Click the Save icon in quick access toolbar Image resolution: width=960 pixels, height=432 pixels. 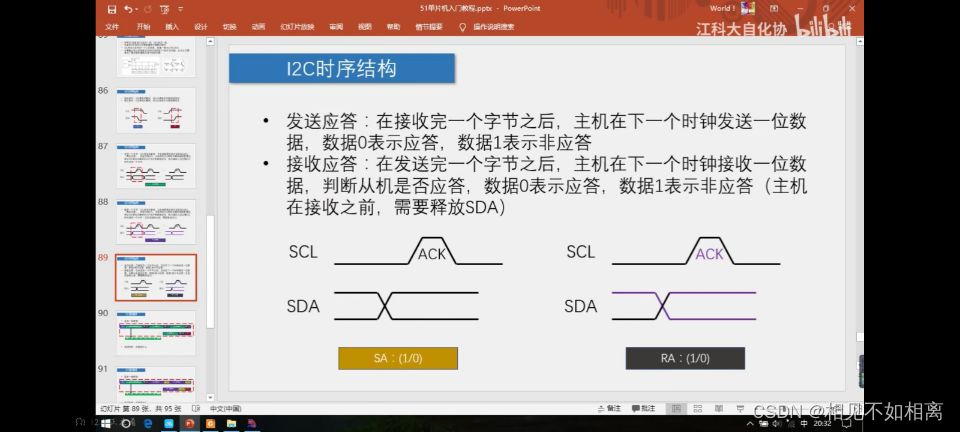tap(111, 9)
